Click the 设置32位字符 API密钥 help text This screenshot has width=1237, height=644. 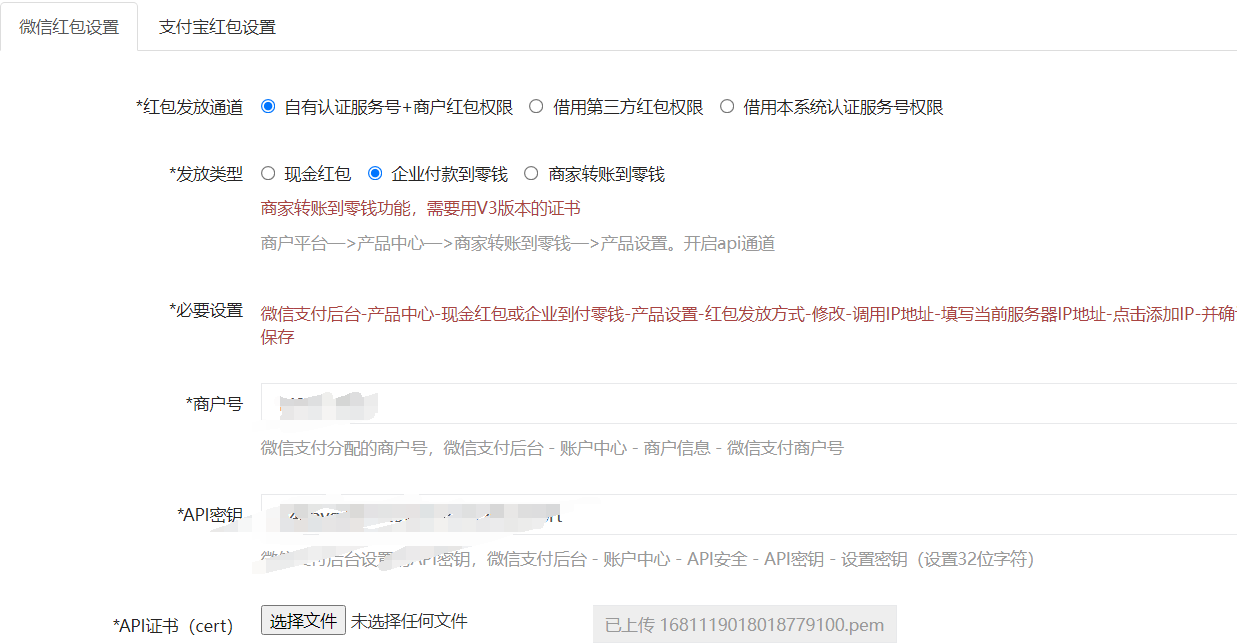pyautogui.click(x=647, y=559)
